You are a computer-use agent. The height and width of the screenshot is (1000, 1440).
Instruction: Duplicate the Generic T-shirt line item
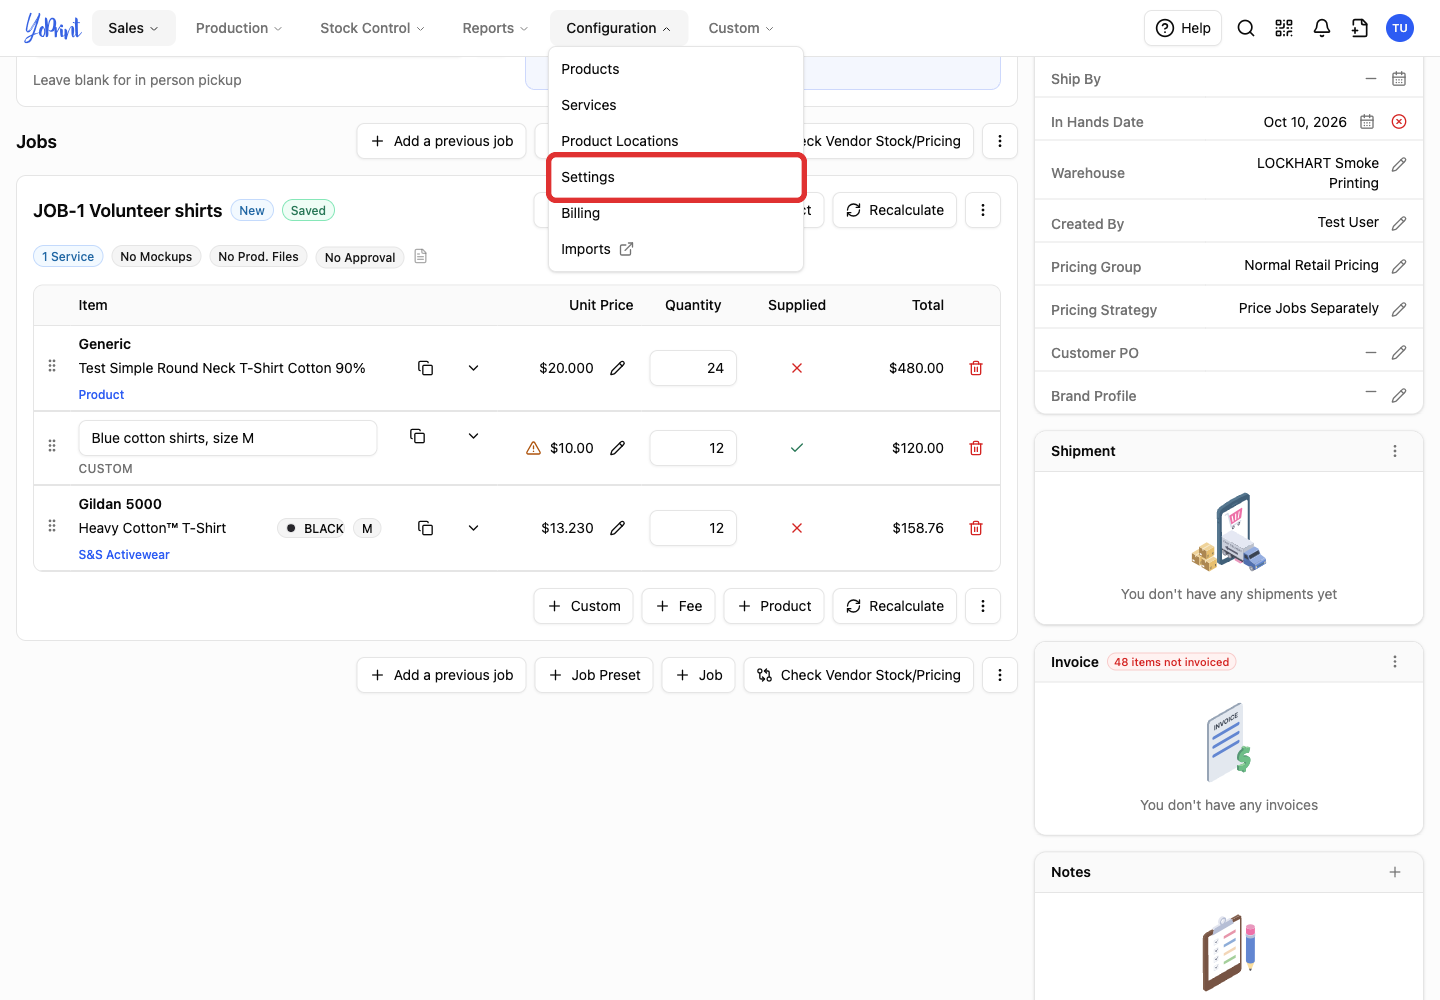[x=426, y=368]
